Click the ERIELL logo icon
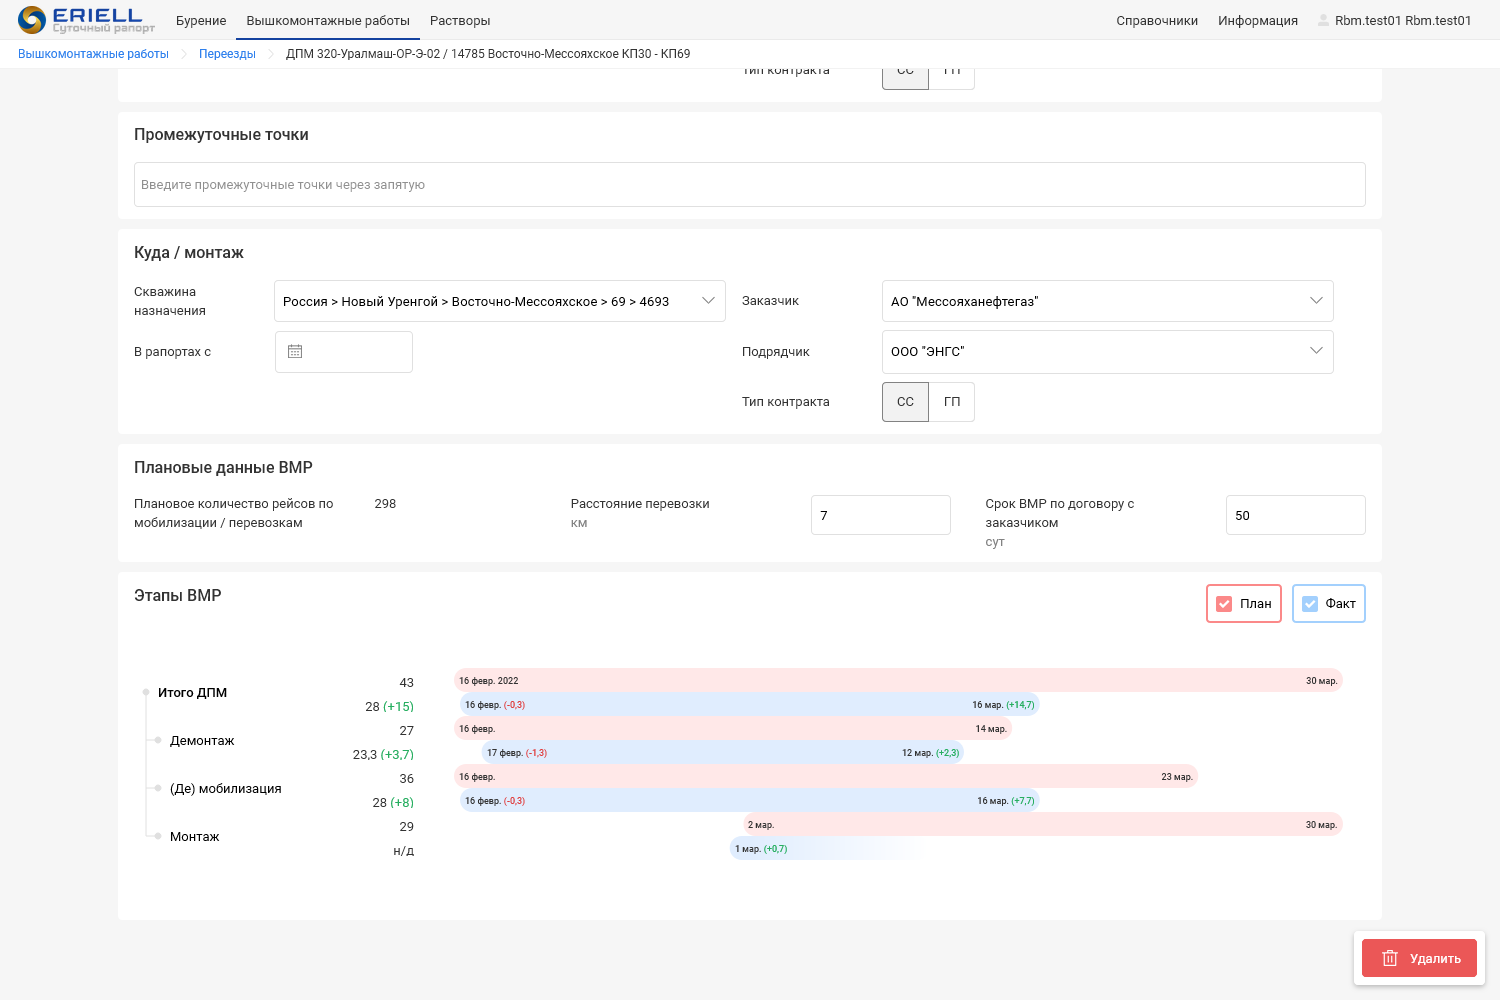This screenshot has height=1000, width=1500. click(32, 20)
